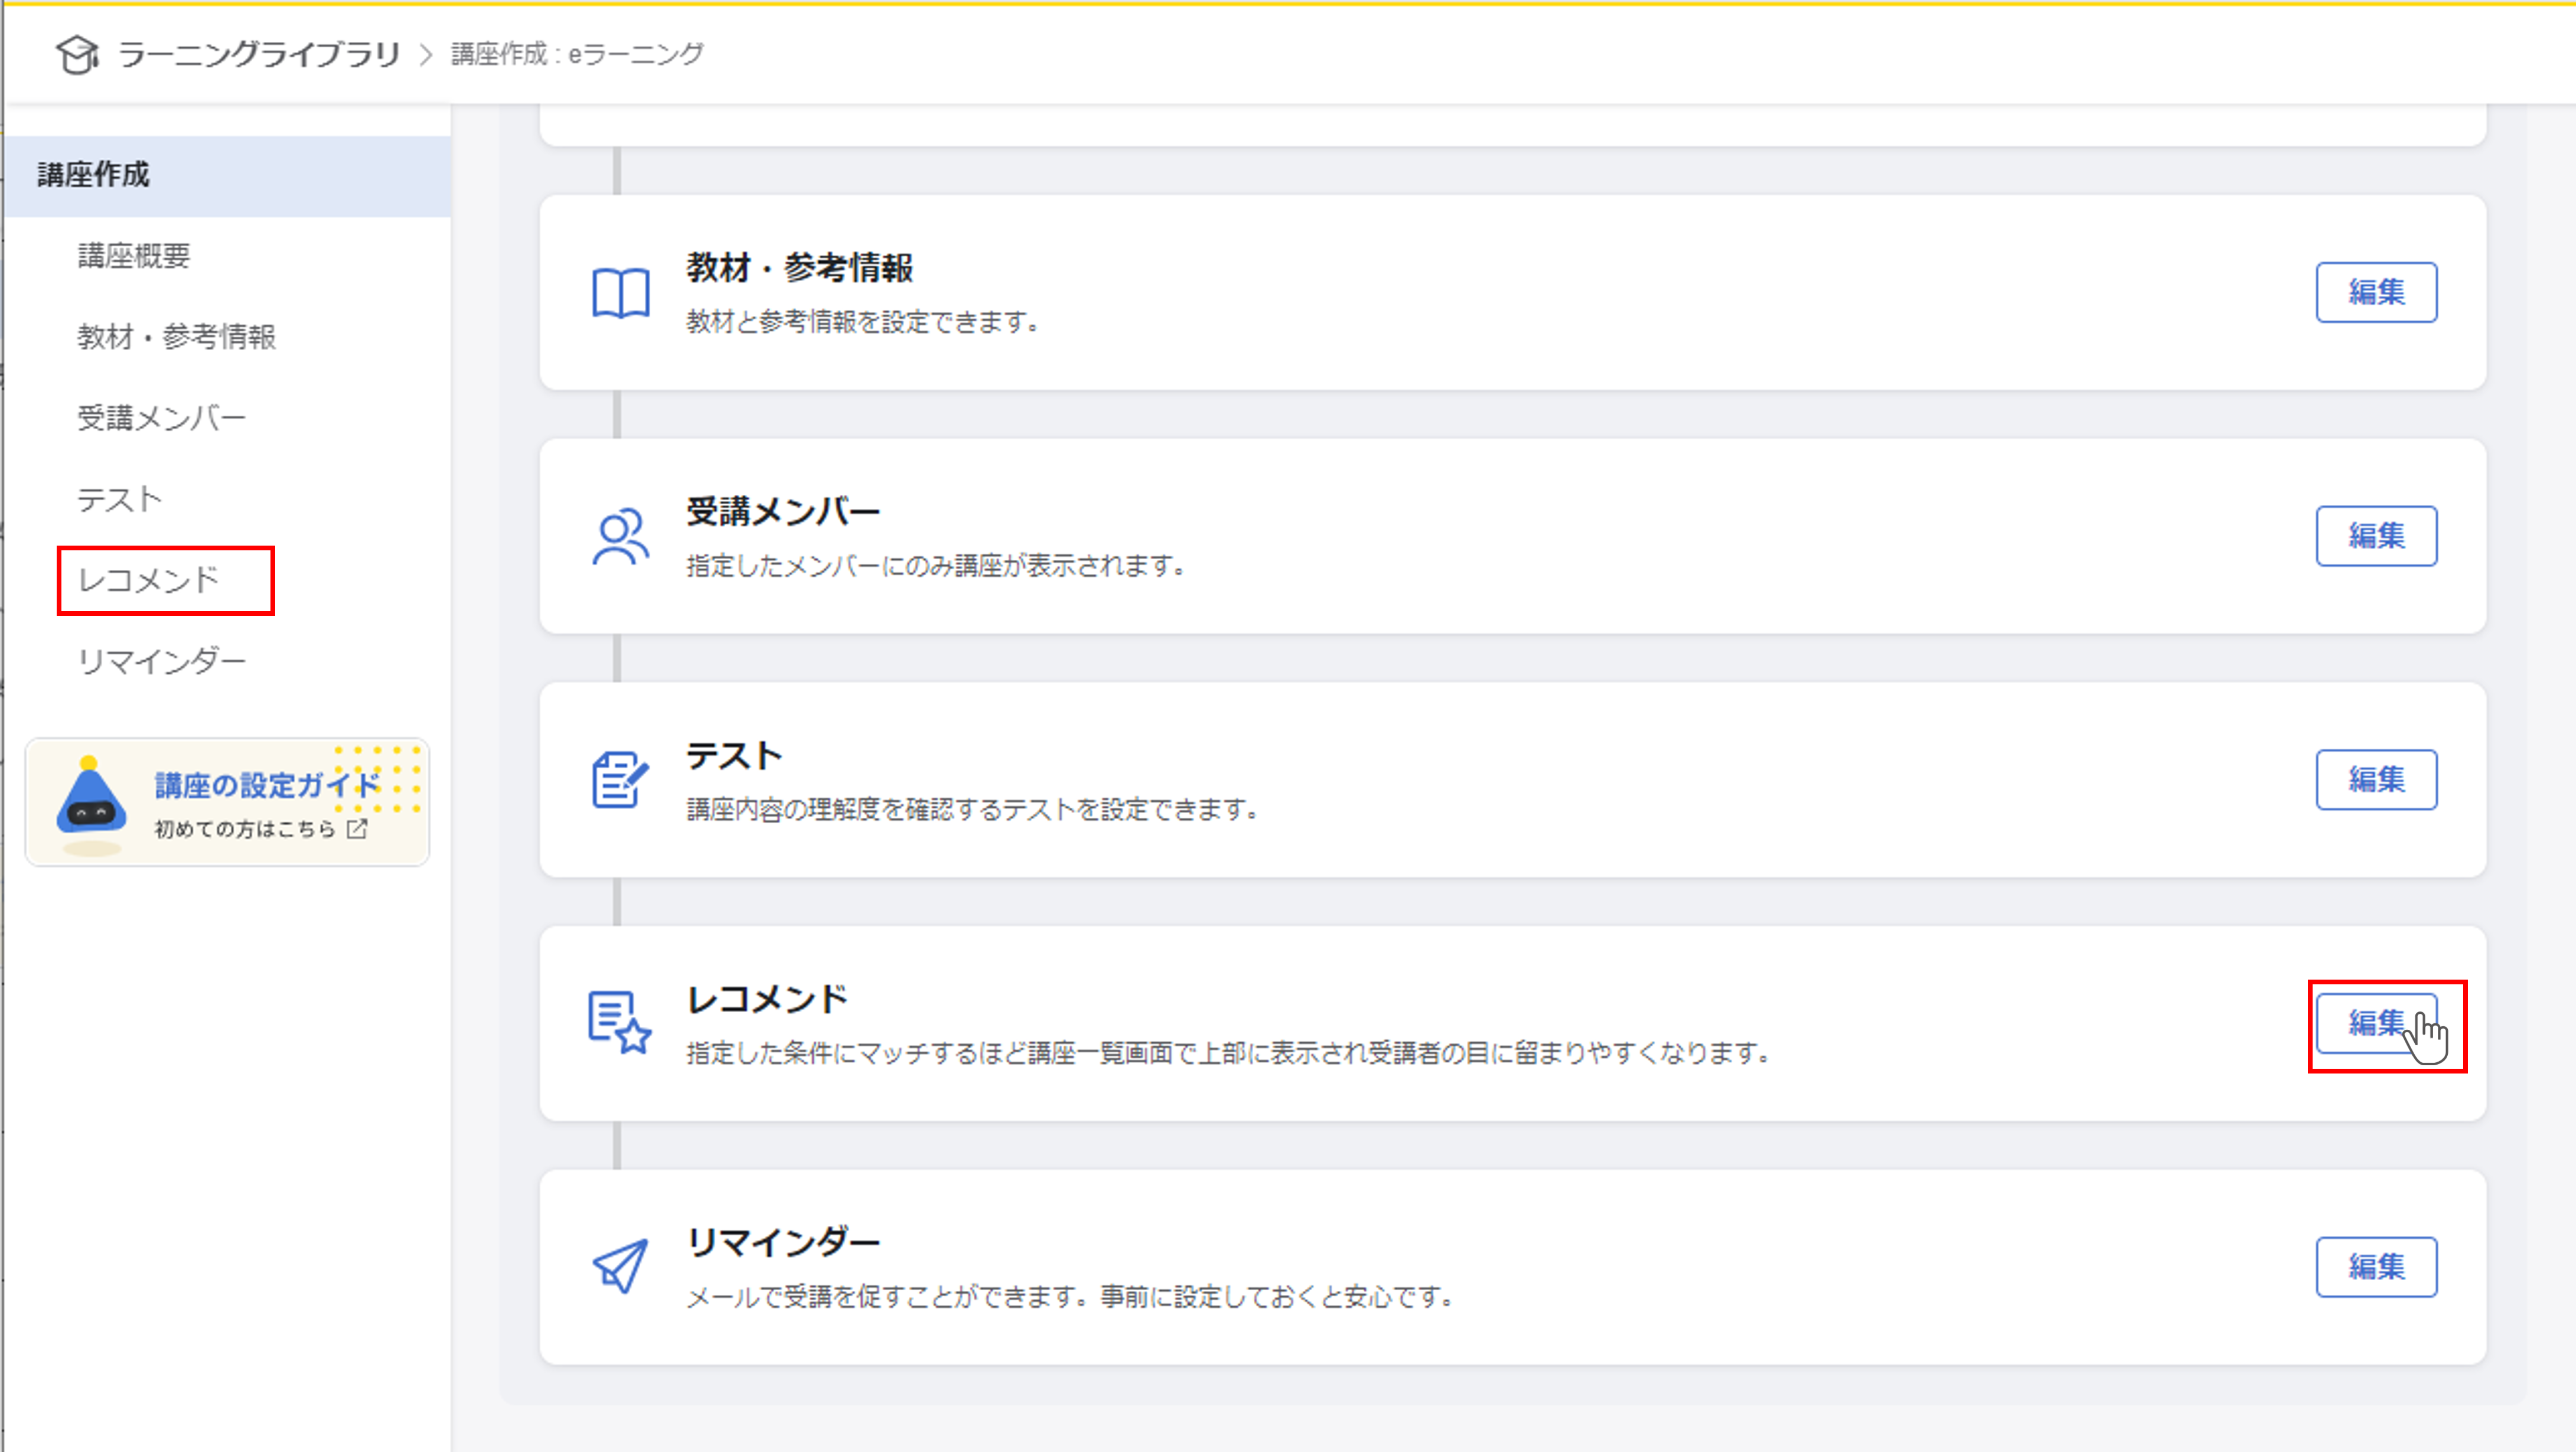Click 講座内容の理解度を確認する description text

(972, 809)
